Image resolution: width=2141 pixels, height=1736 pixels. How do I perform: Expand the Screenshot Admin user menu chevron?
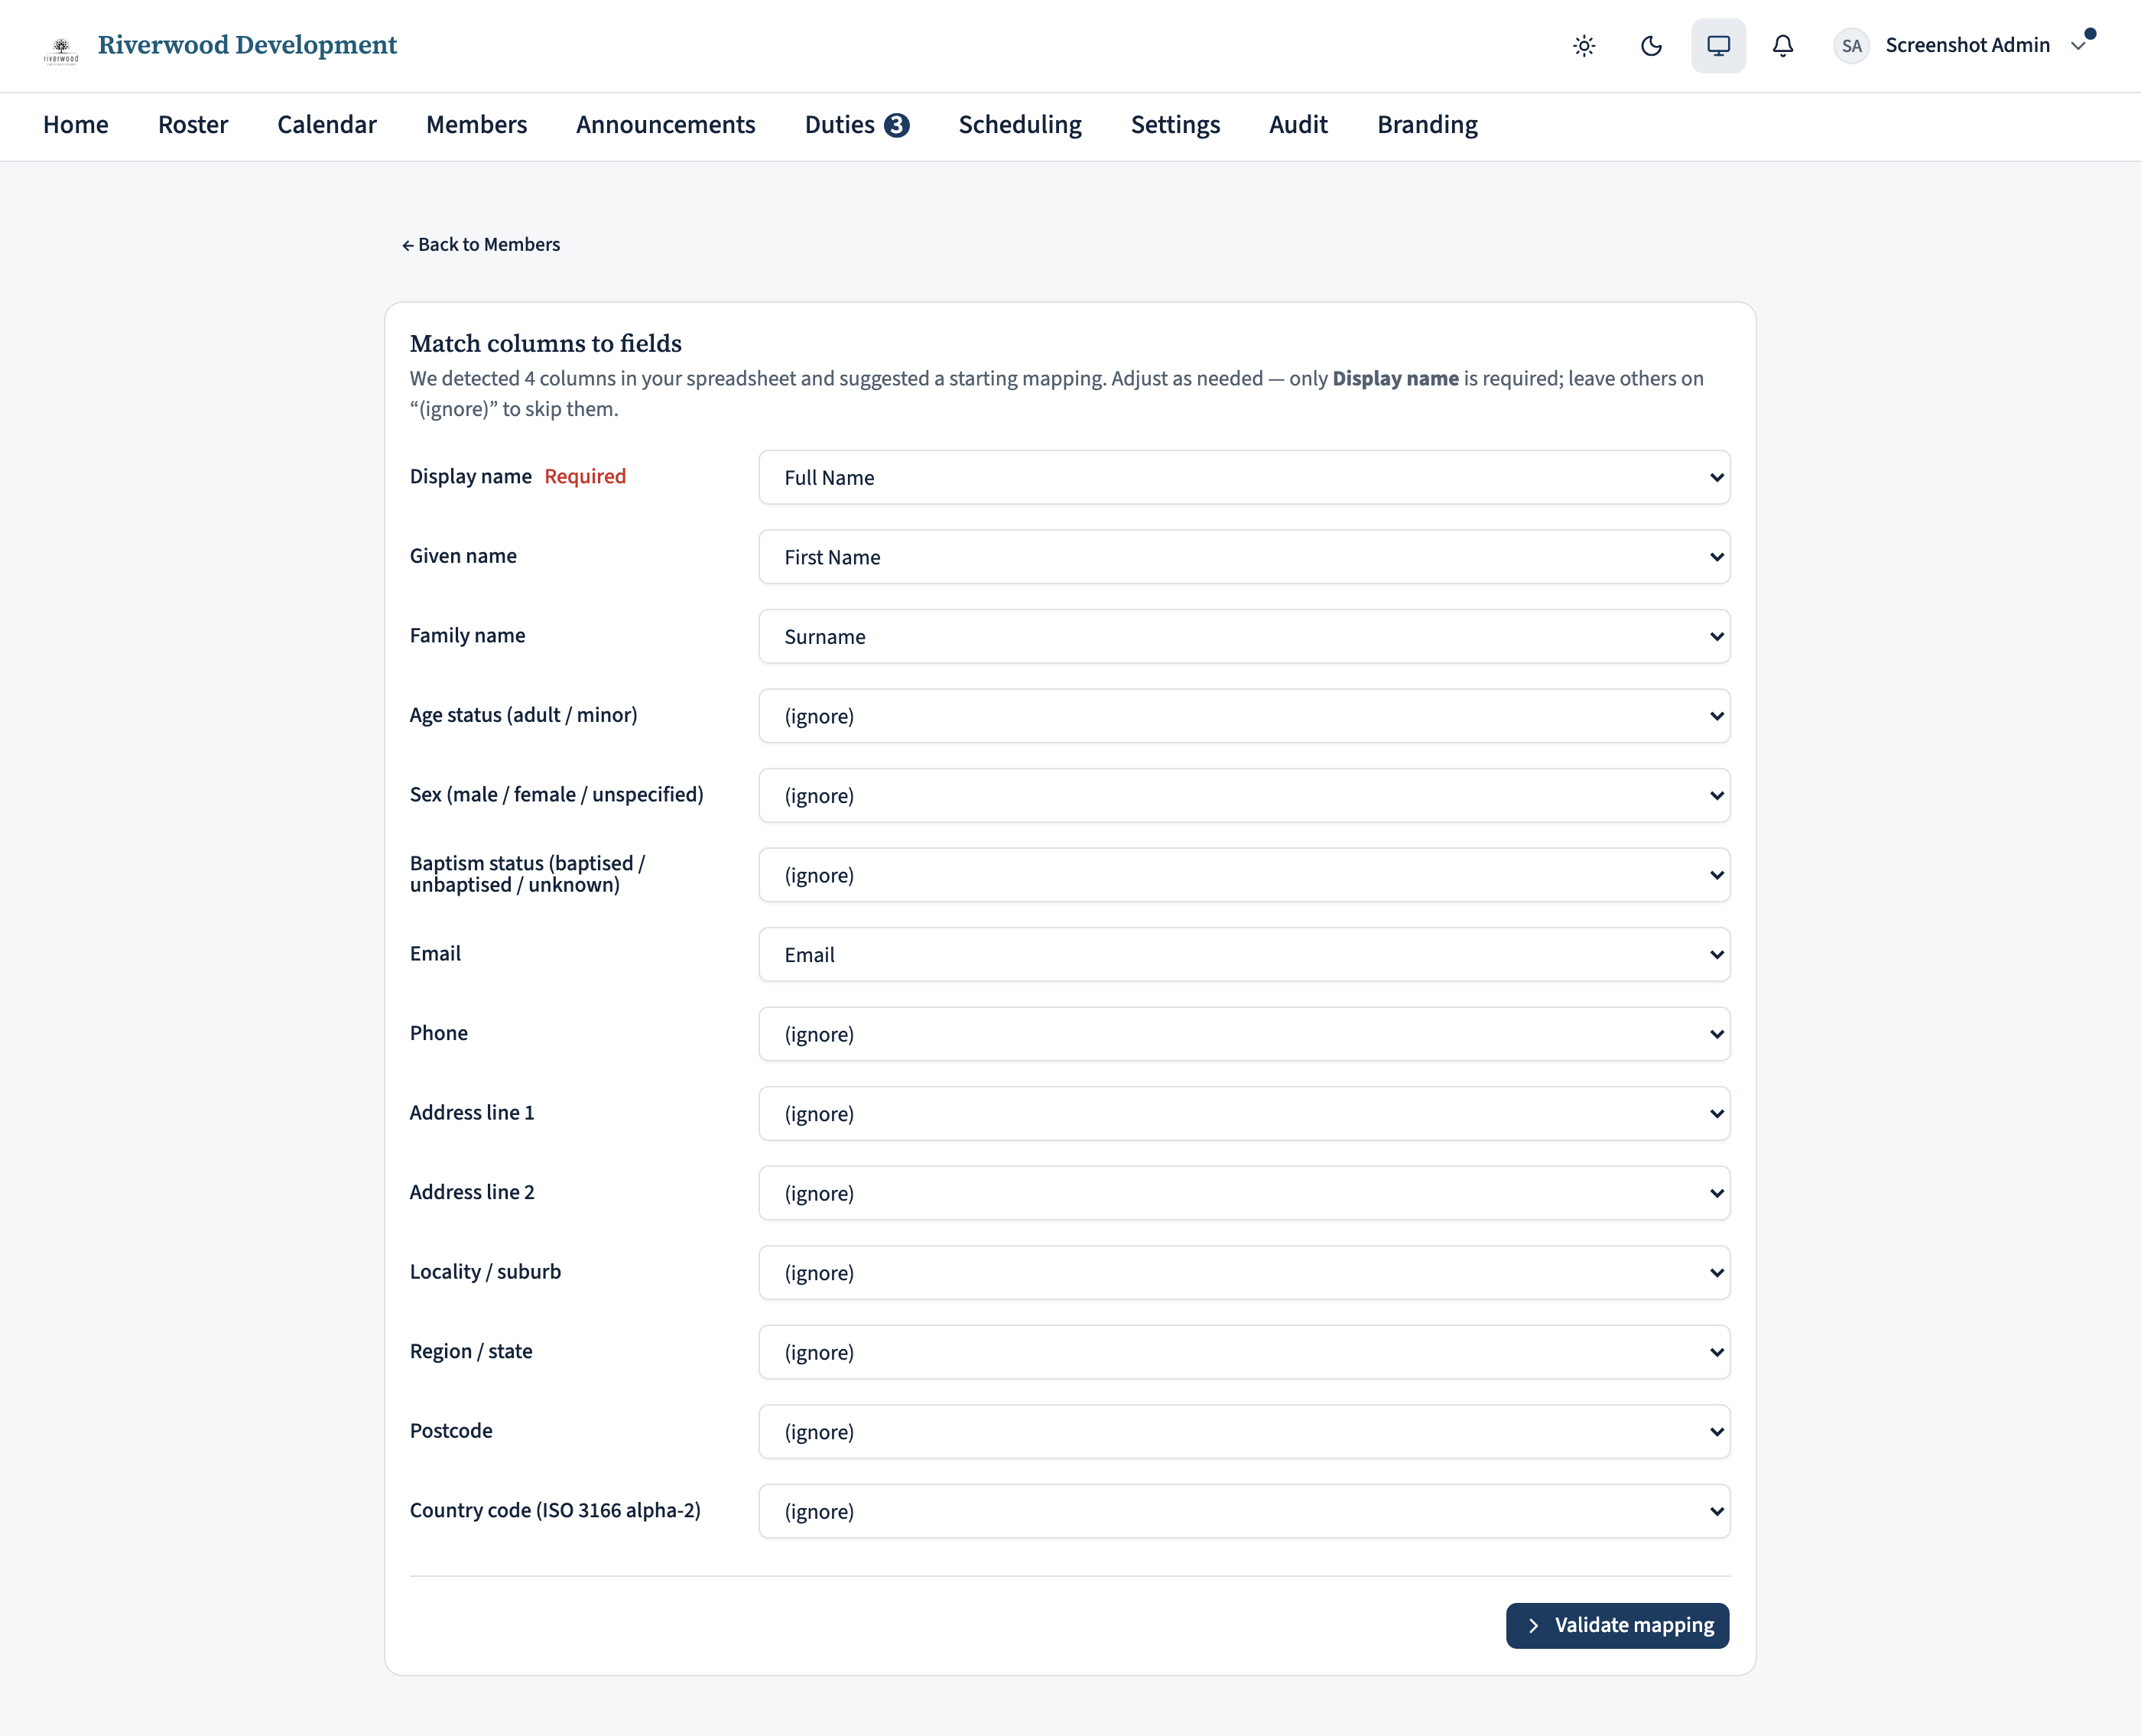[x=2079, y=46]
